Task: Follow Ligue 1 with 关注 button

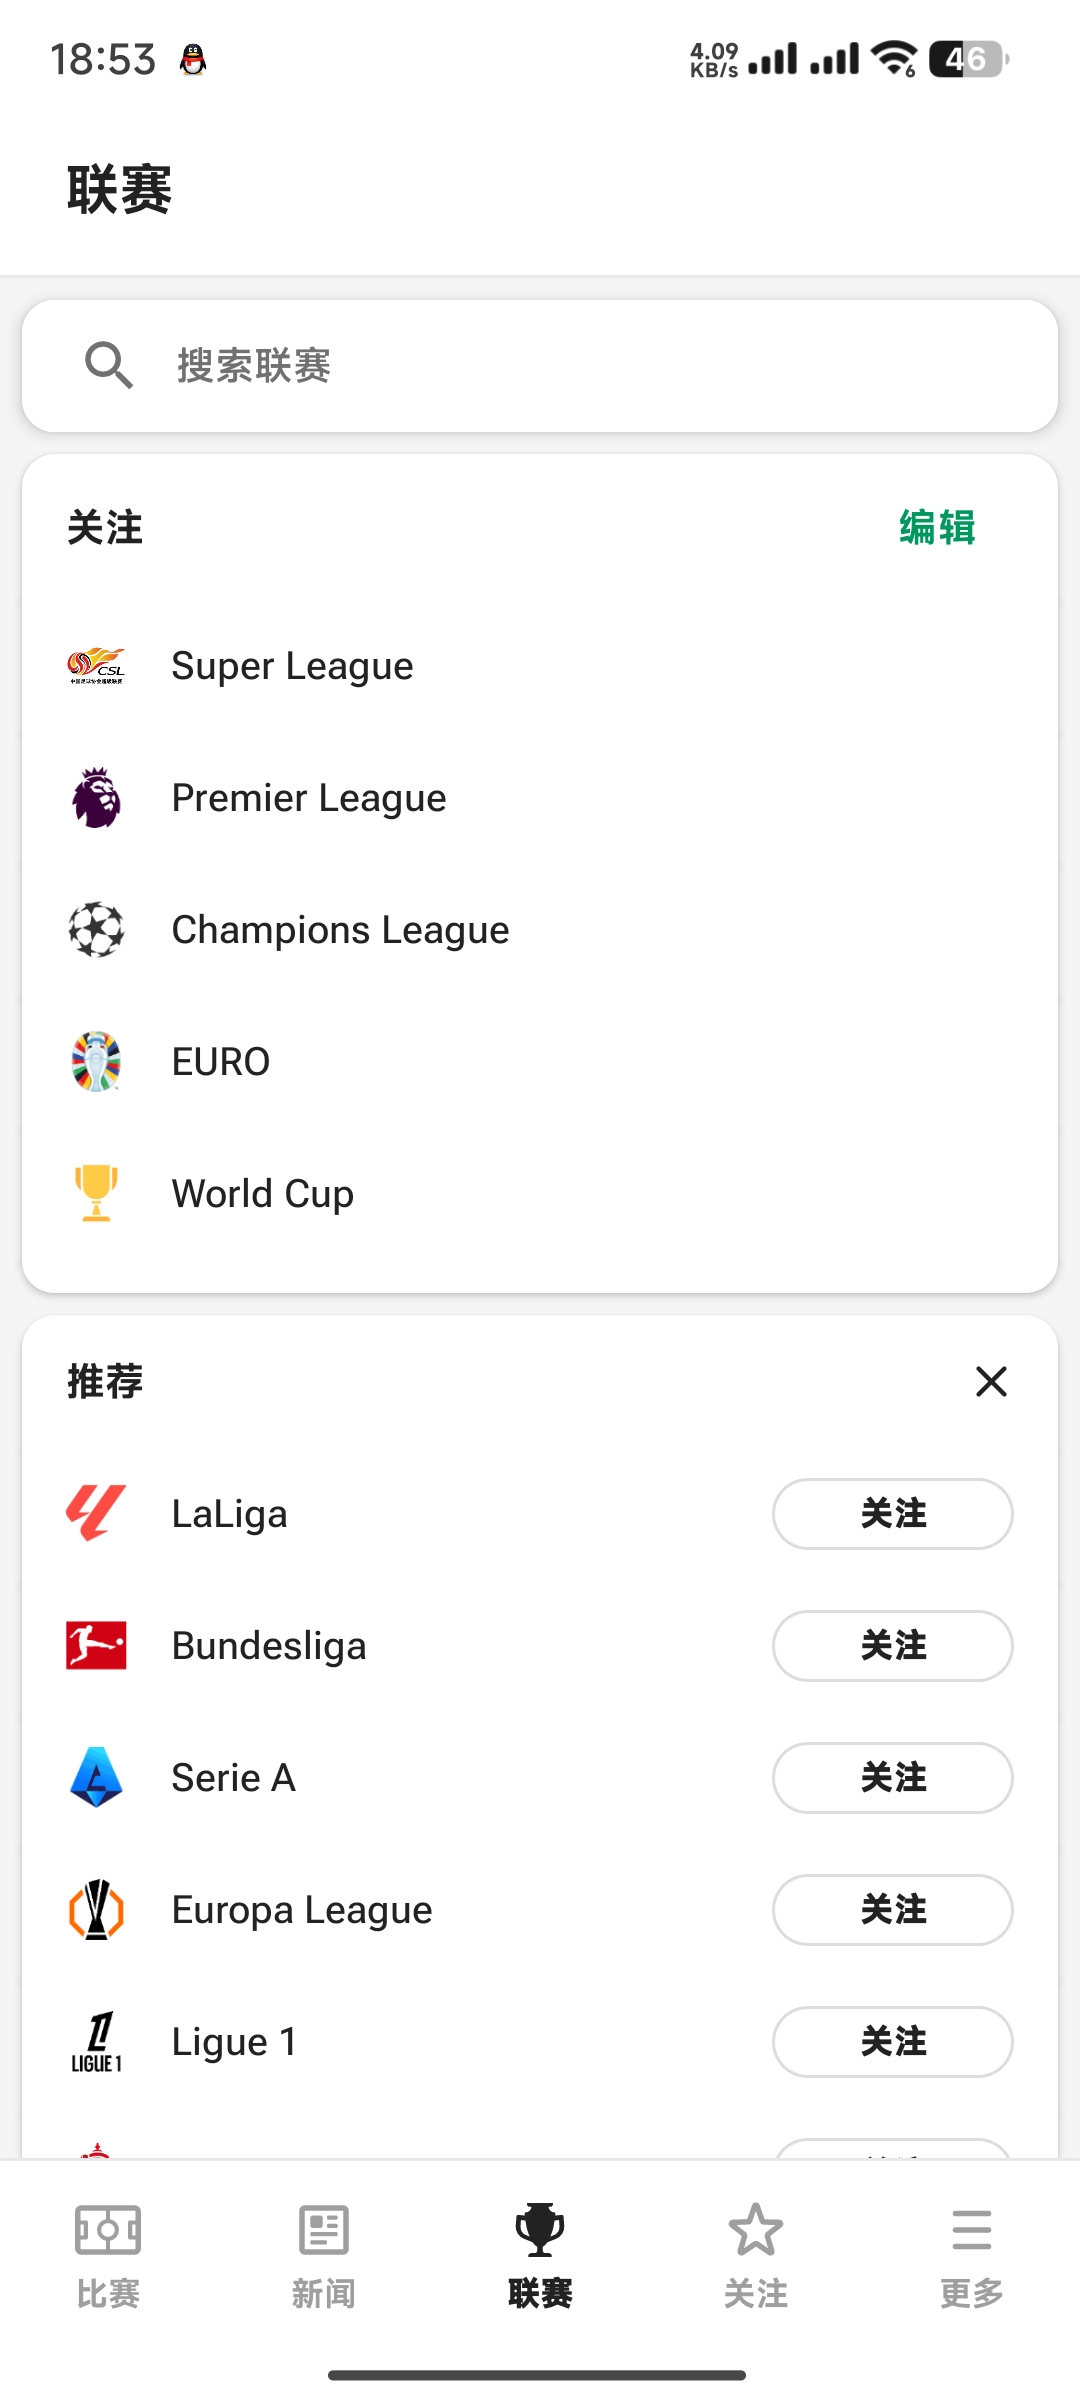Action: click(893, 2042)
